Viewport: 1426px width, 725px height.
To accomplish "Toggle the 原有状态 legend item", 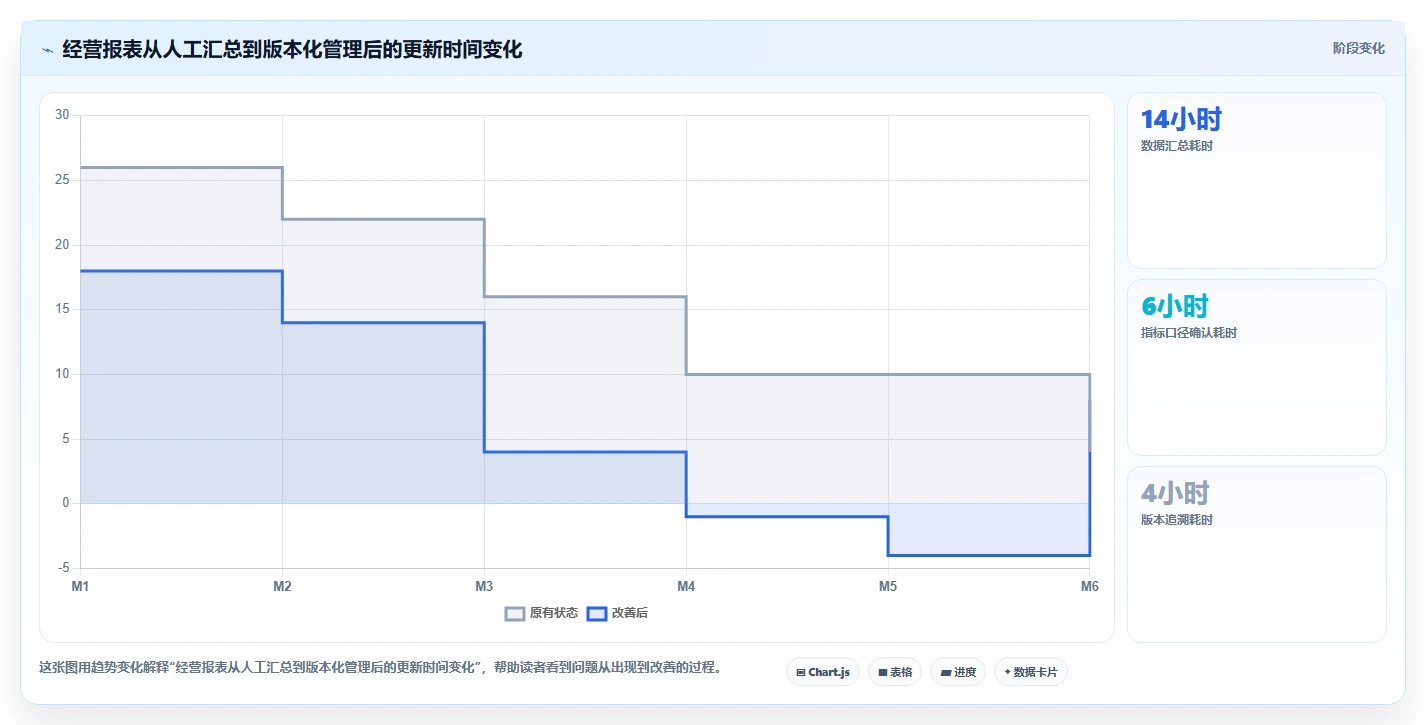I will (541, 613).
